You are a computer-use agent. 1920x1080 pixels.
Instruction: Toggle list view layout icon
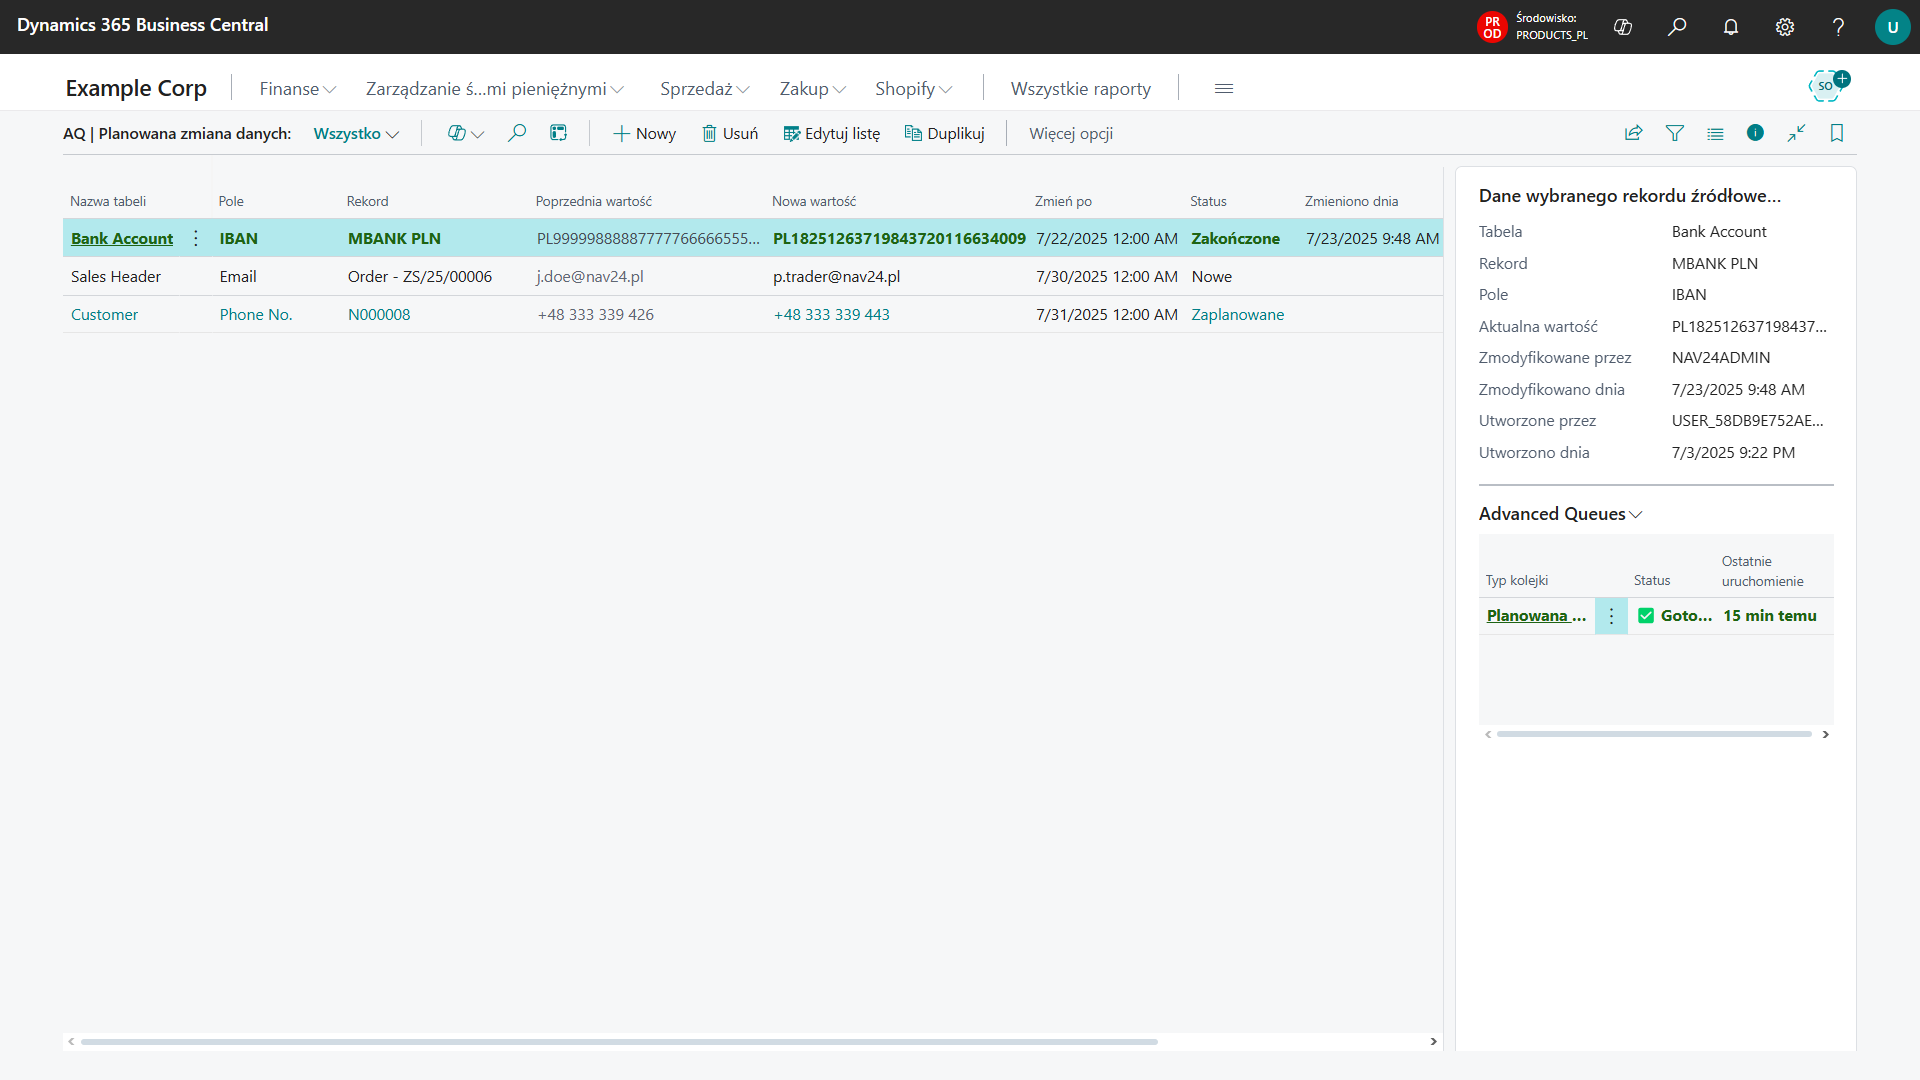1715,133
